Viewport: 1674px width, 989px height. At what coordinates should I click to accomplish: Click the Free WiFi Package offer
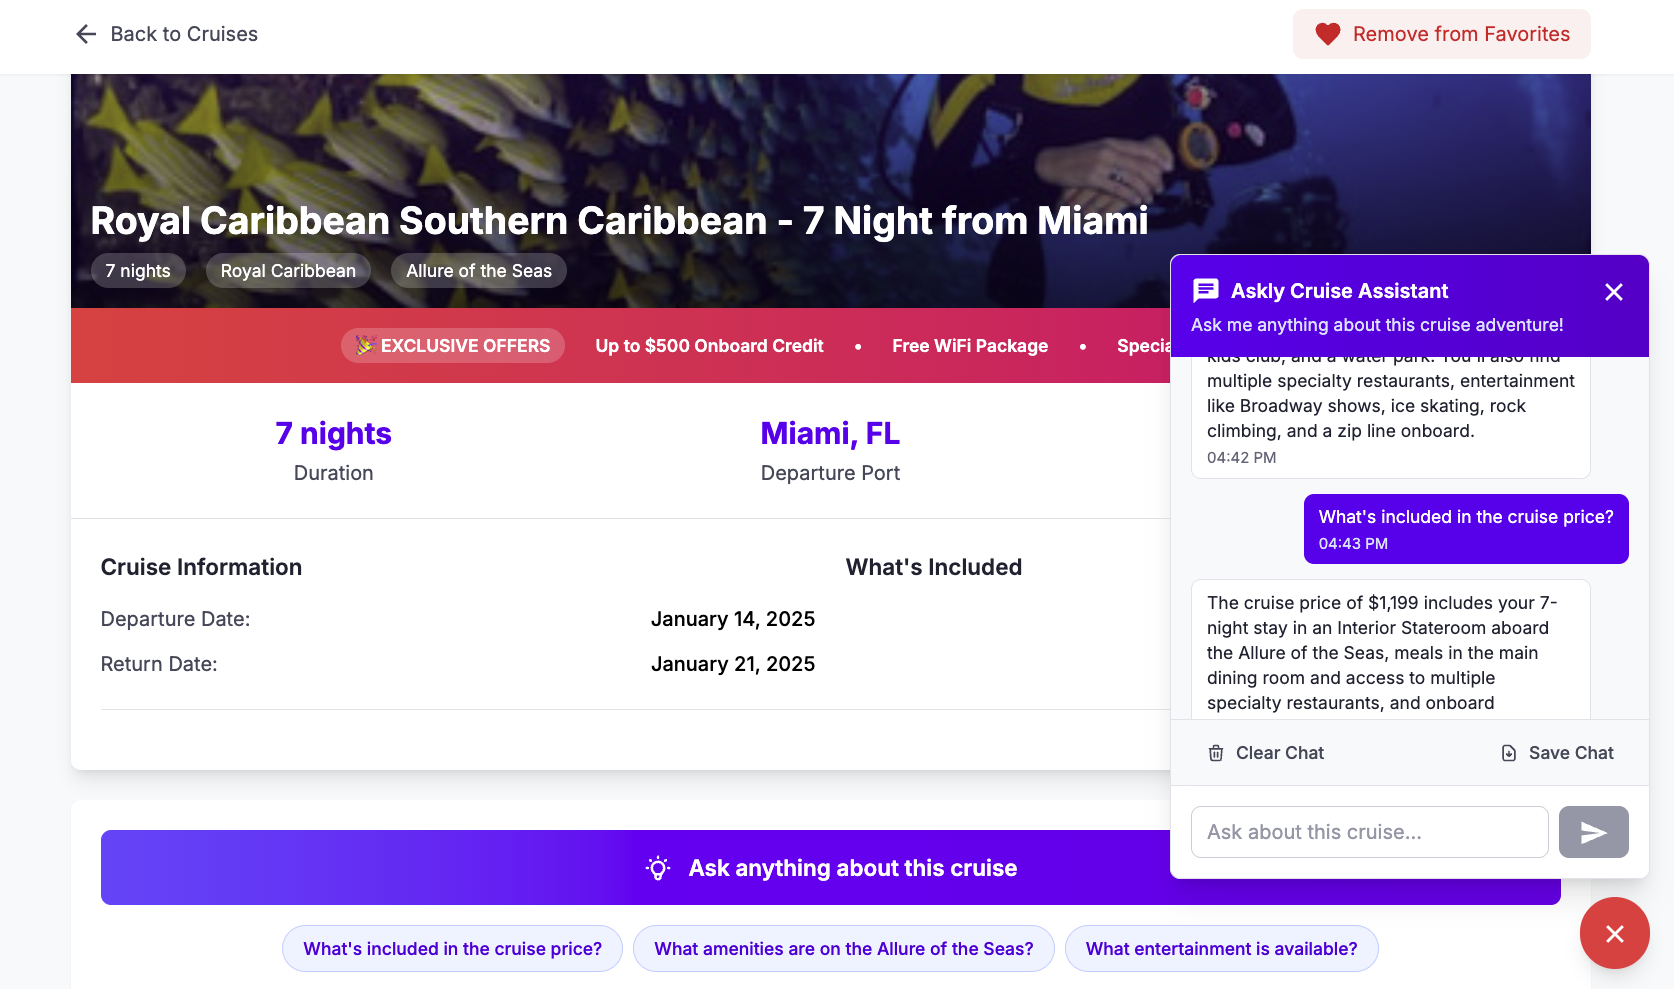pyautogui.click(x=969, y=346)
